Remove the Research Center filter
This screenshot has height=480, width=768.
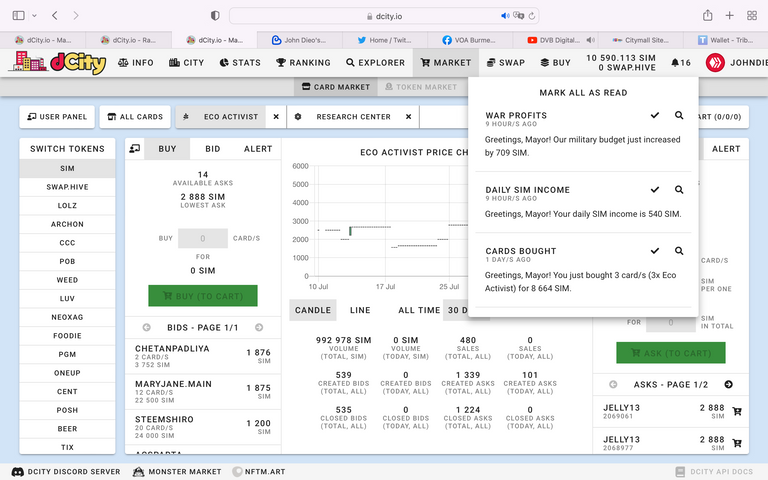[408, 117]
